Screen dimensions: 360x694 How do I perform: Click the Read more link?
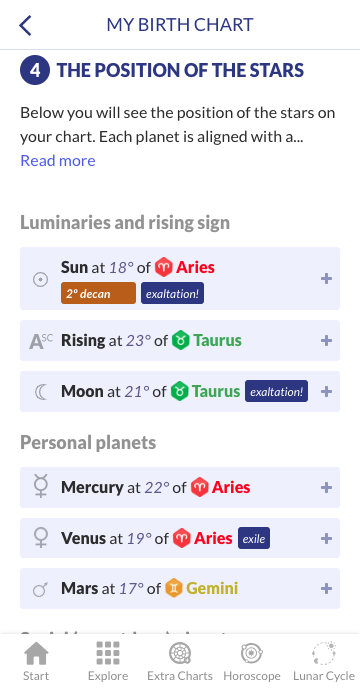58,160
